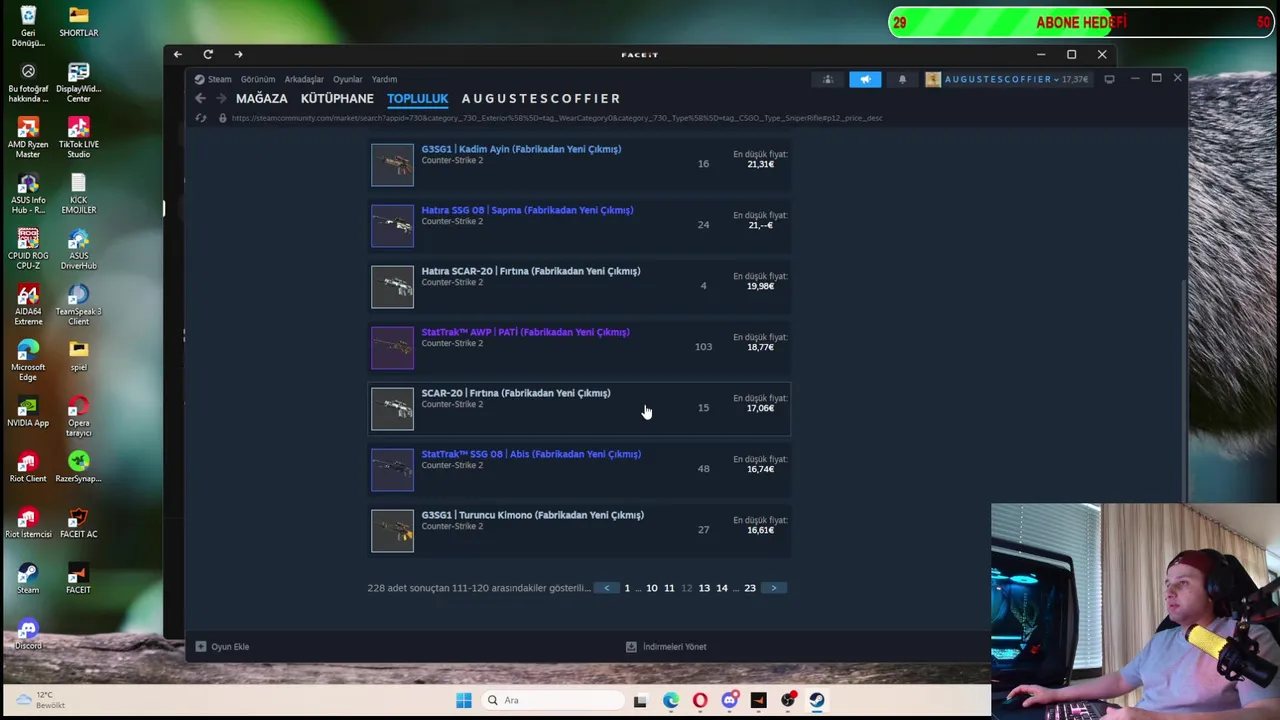Open the Steam friends icon button

[x=827, y=79]
